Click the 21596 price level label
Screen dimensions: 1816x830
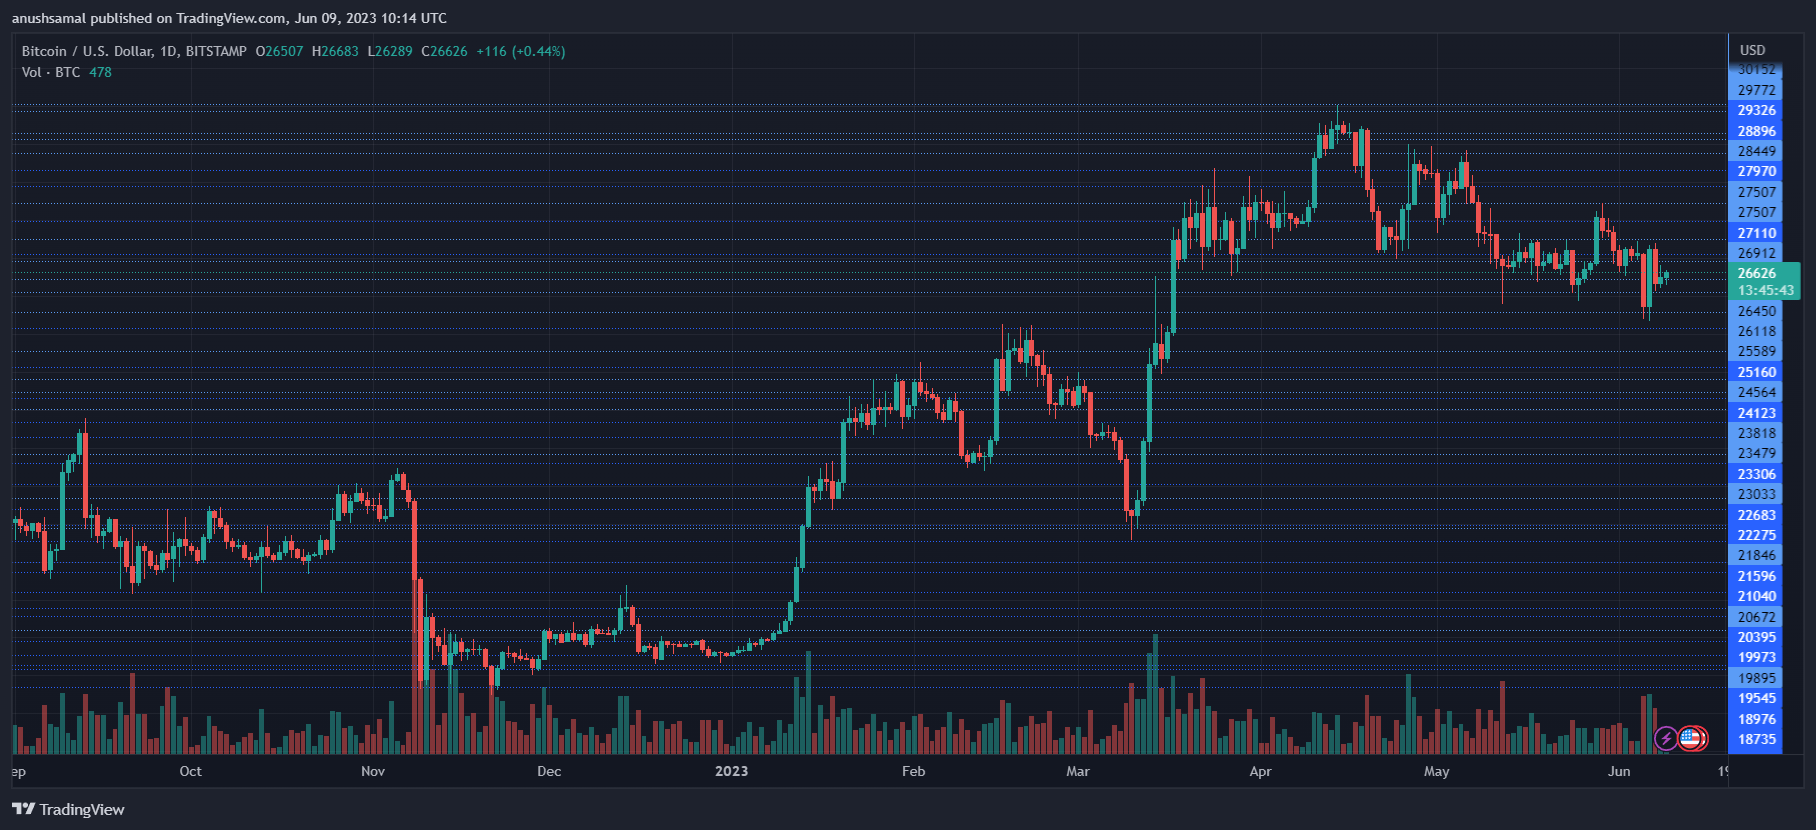click(1756, 576)
